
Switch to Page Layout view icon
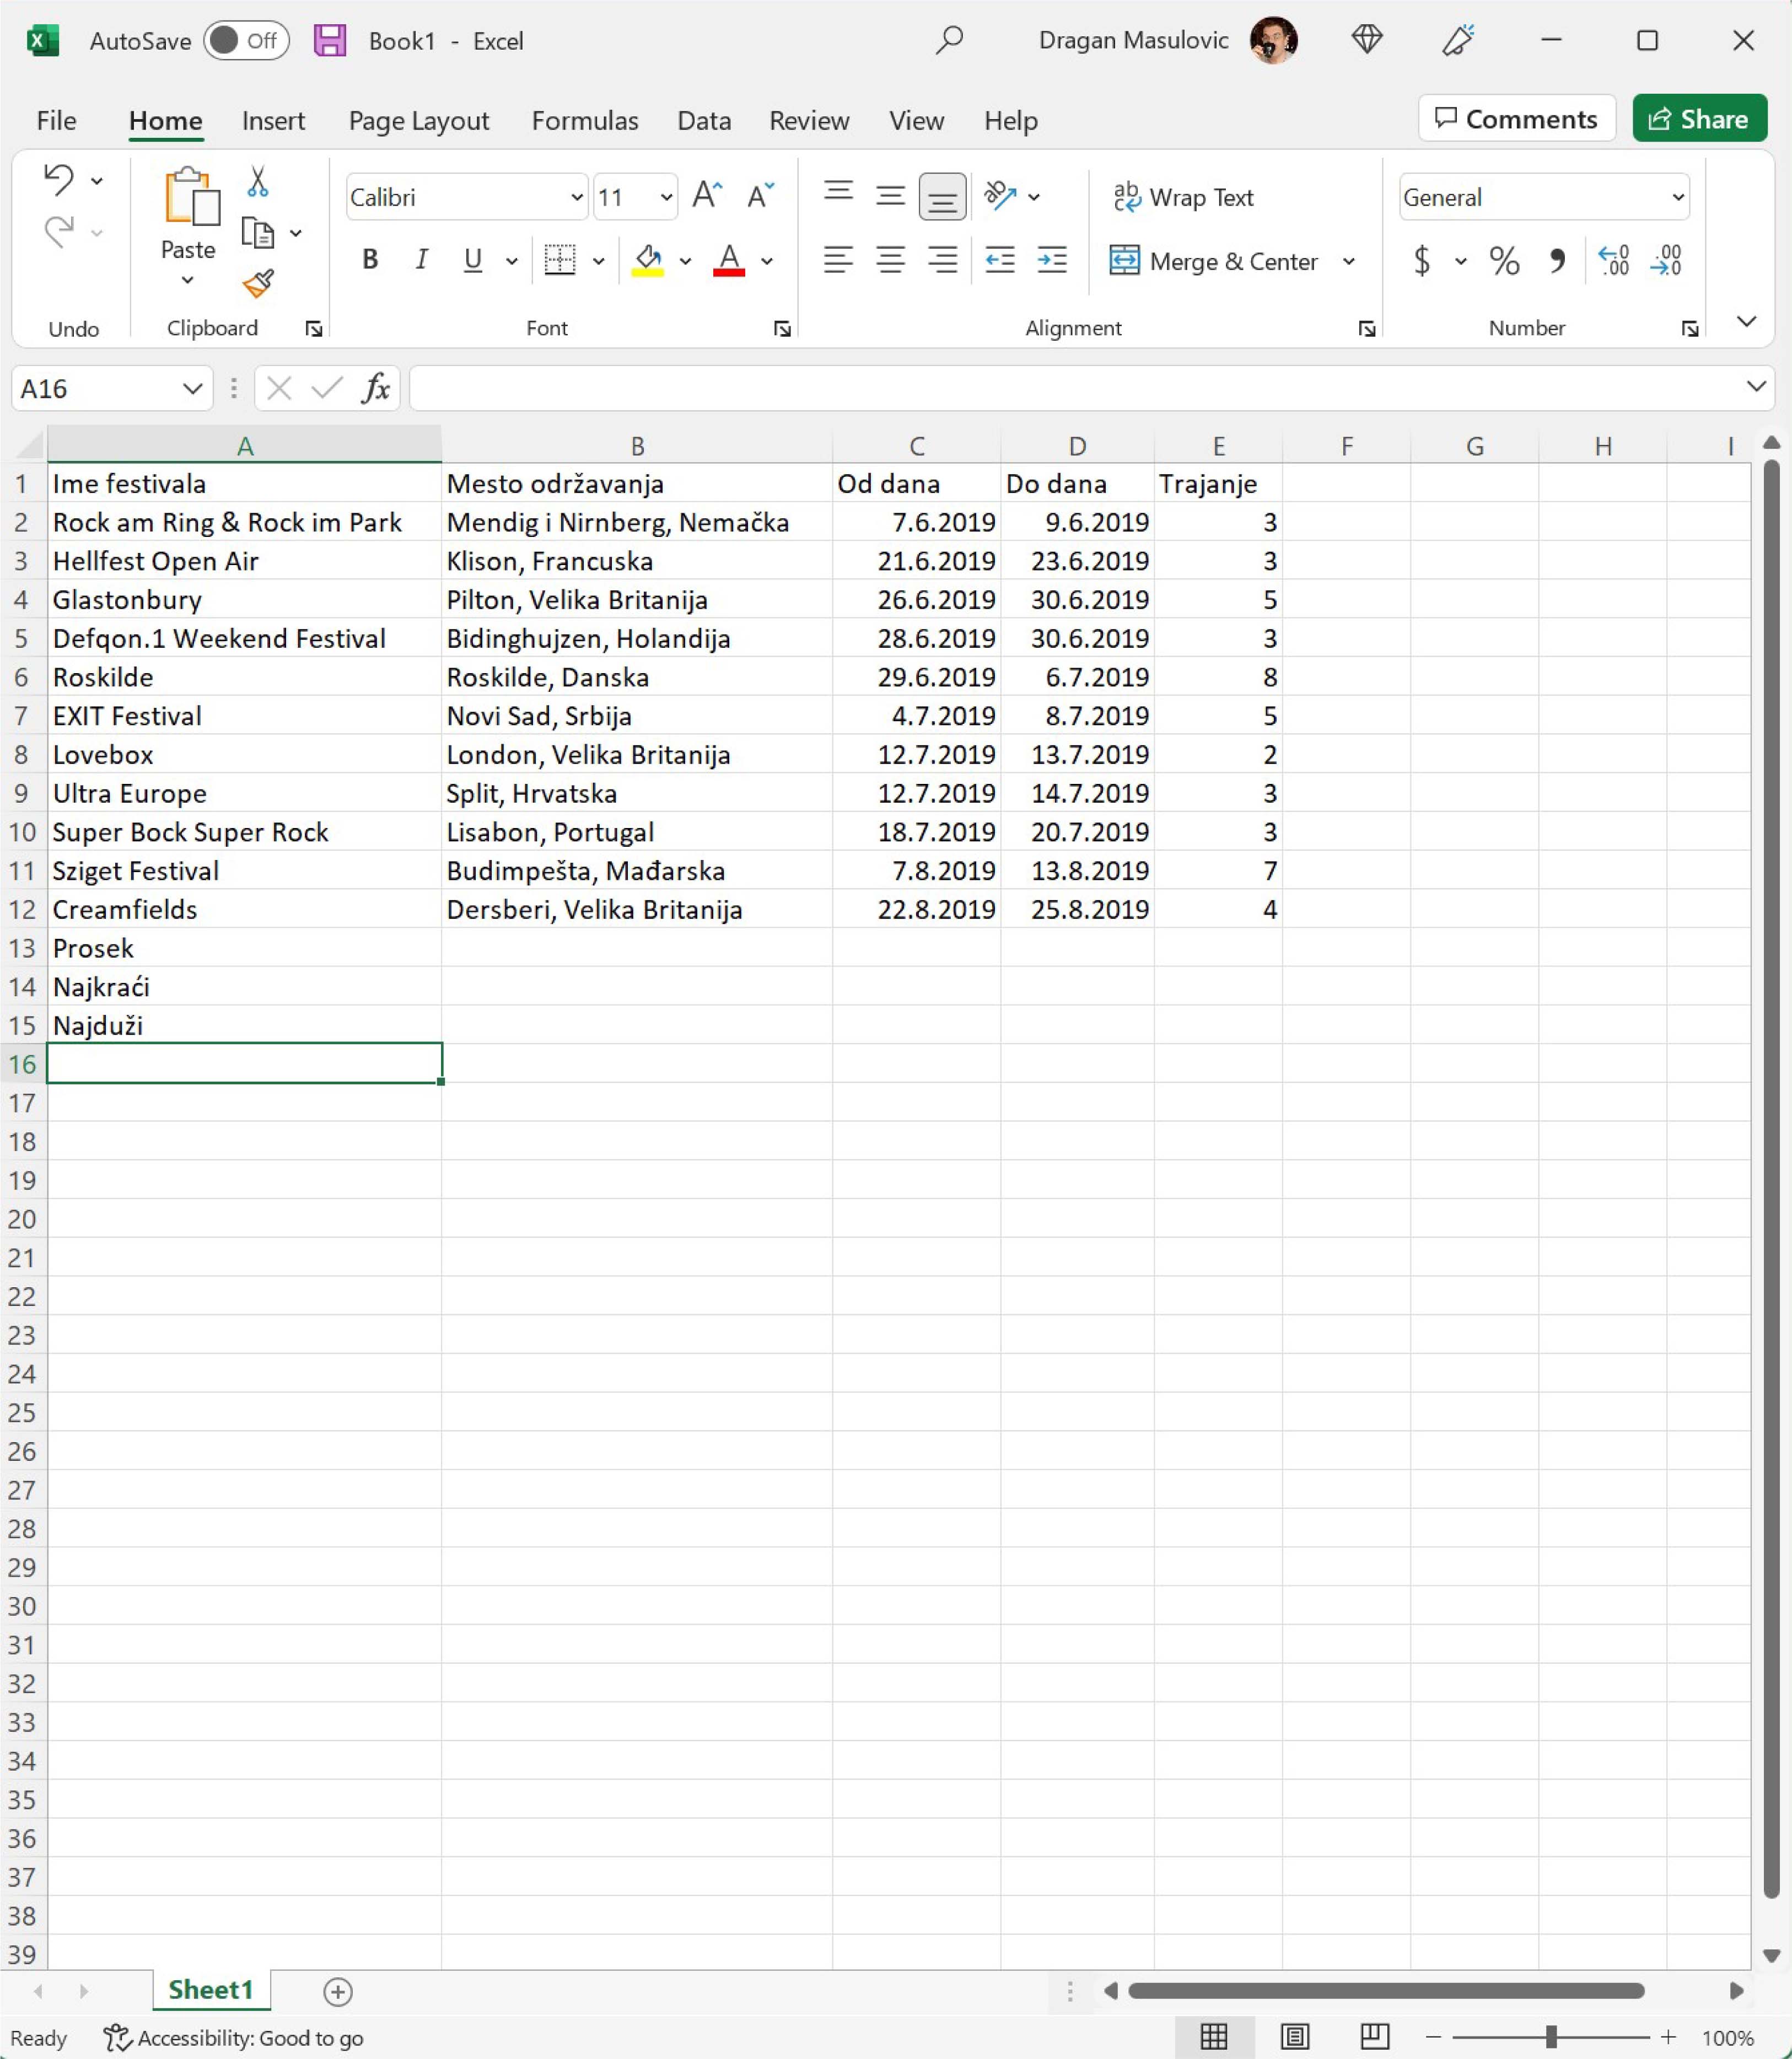coord(1294,2036)
